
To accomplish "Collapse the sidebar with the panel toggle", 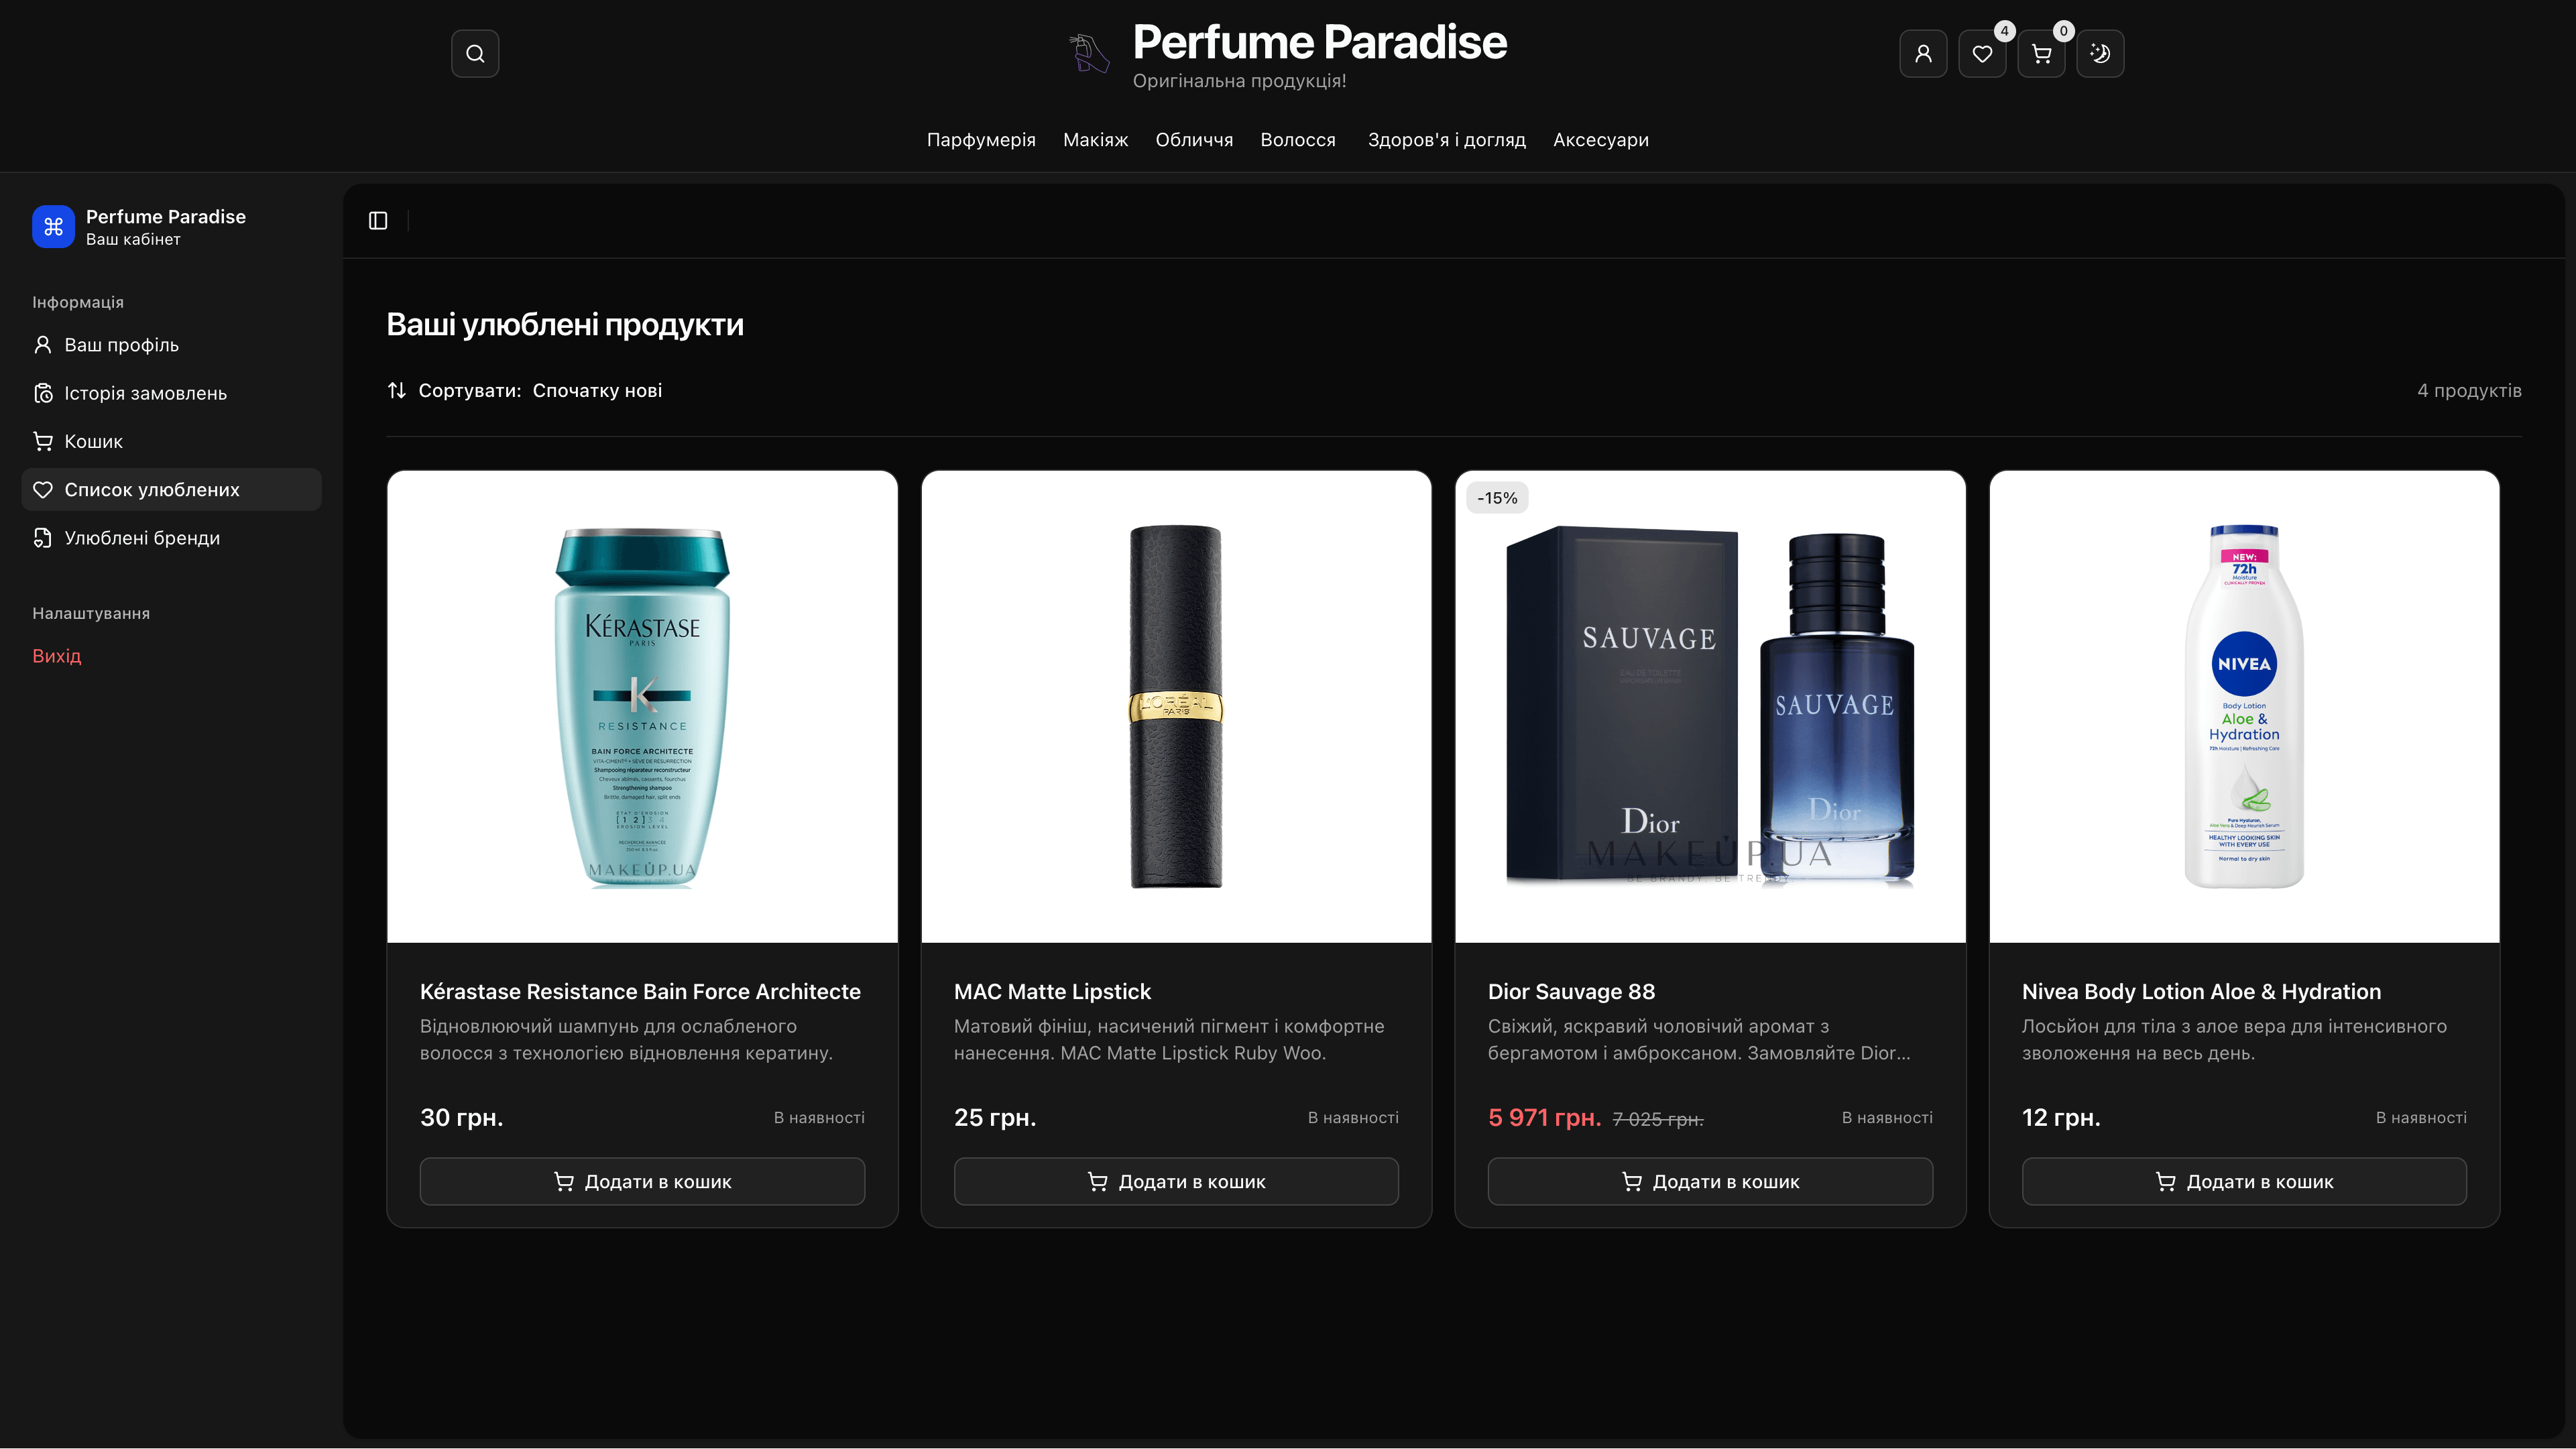I will pos(379,221).
